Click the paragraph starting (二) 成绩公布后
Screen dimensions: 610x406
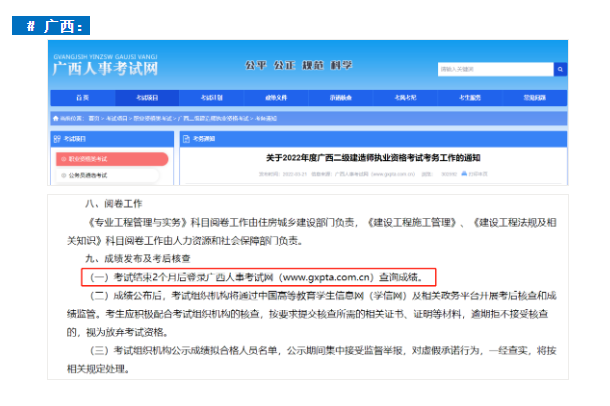pos(312,314)
